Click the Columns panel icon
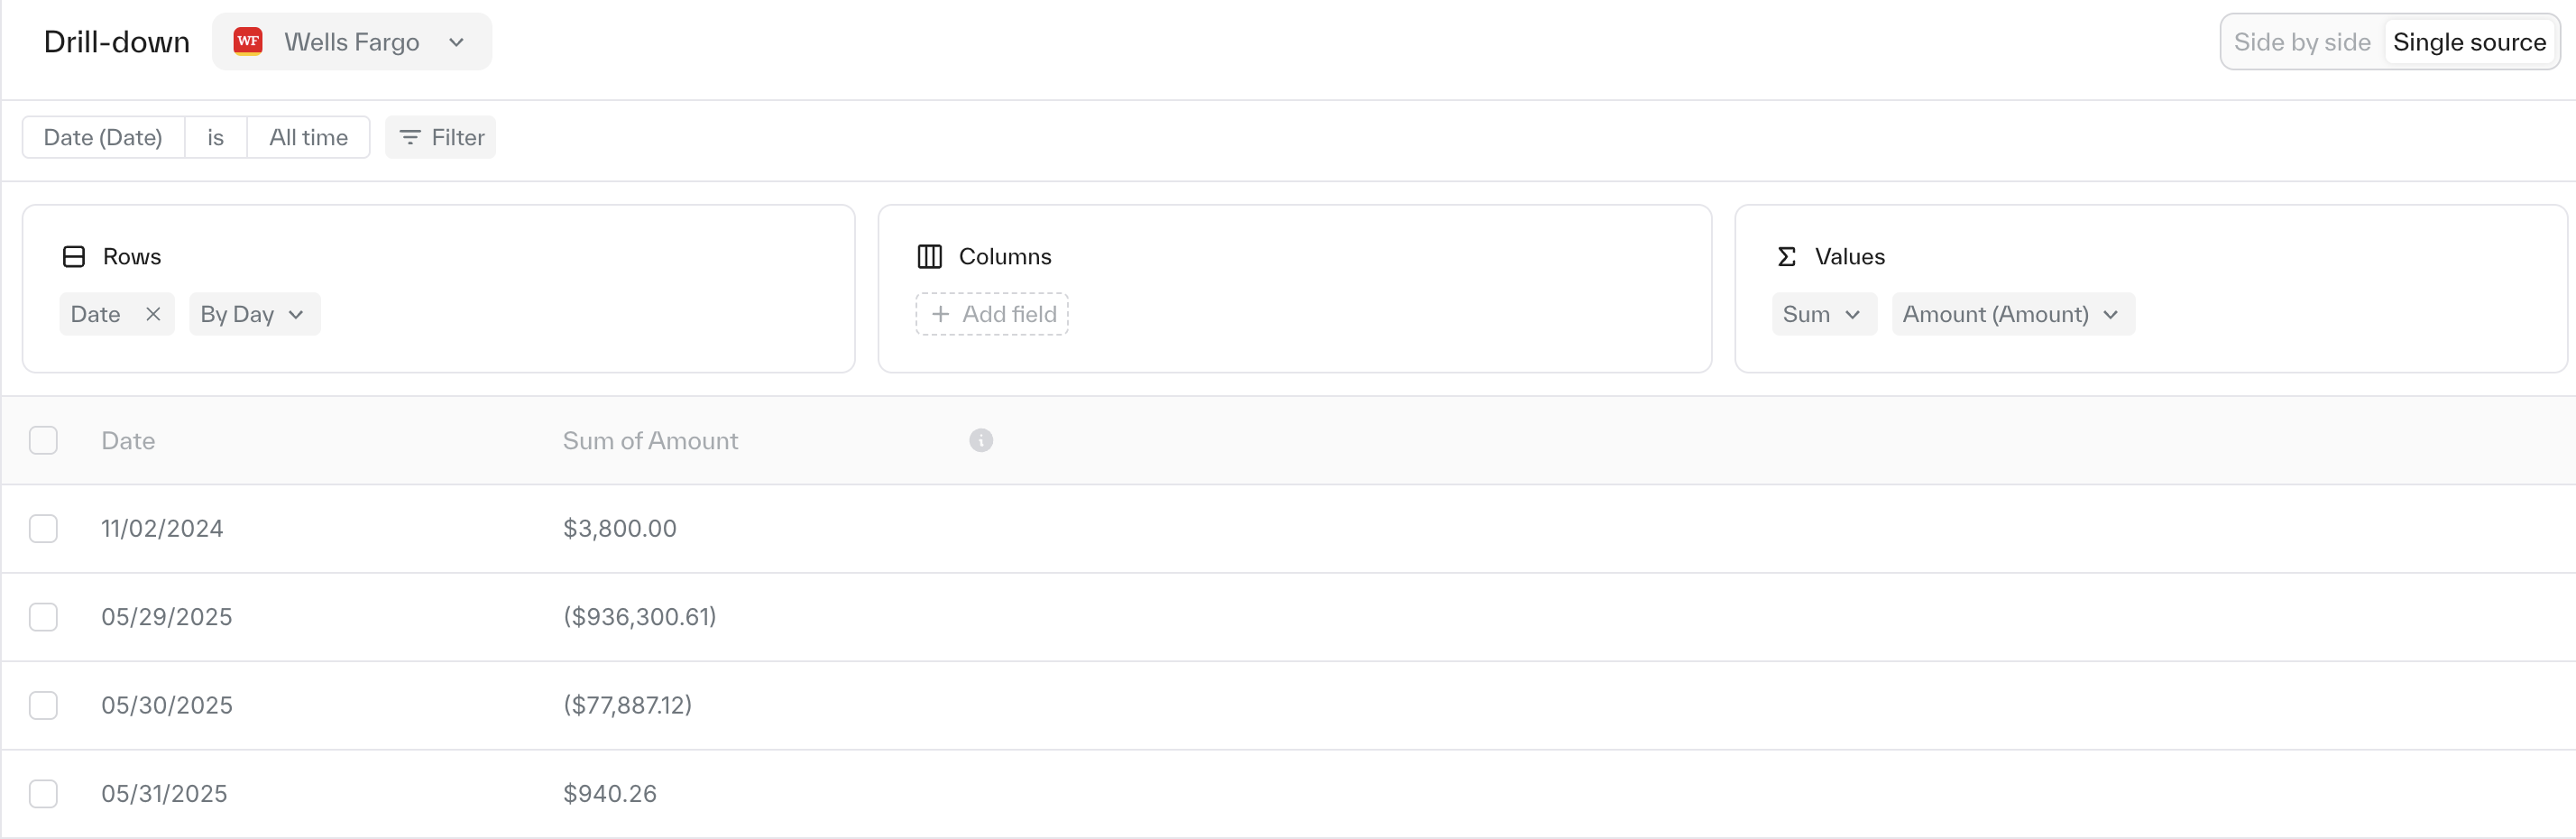2576x839 pixels. click(x=929, y=257)
